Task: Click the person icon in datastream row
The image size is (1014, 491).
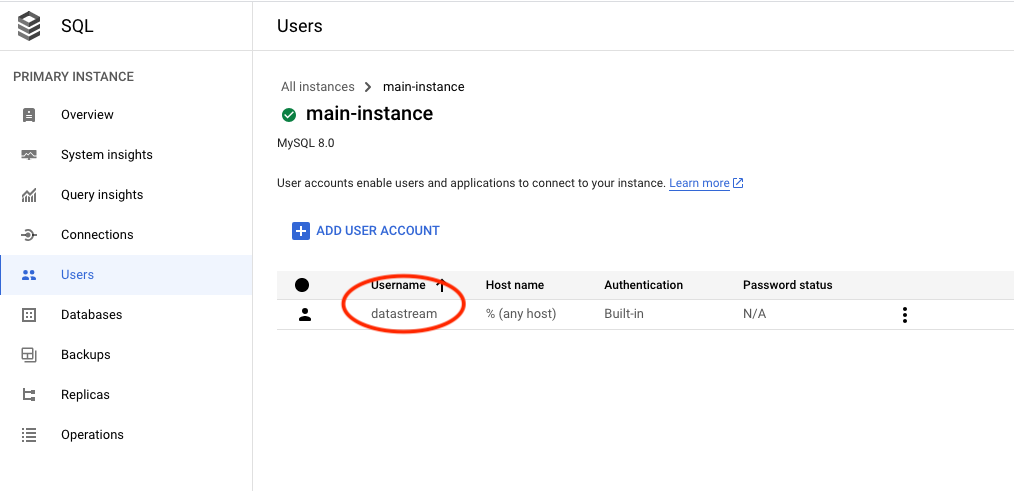Action: [305, 314]
